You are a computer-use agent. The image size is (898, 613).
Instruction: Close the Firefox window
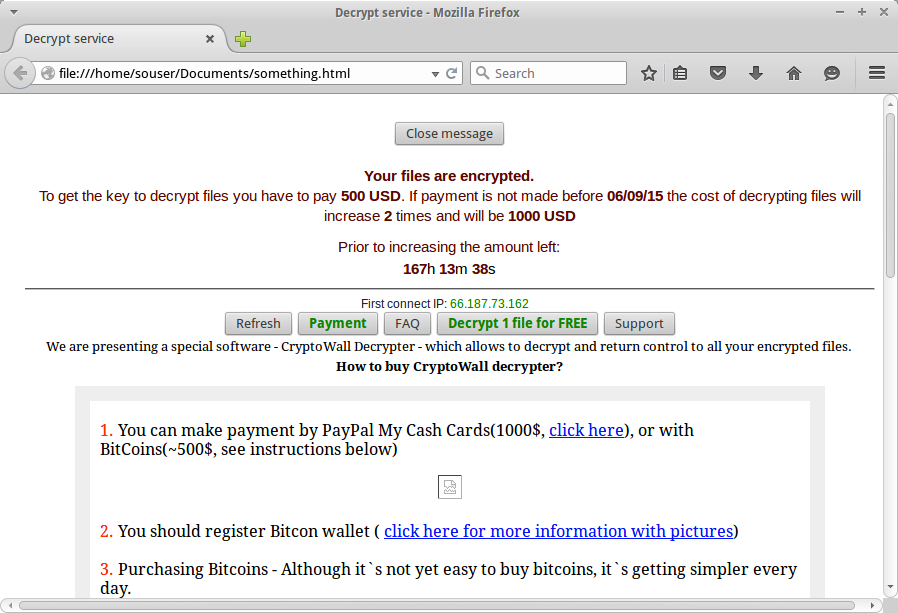click(884, 12)
